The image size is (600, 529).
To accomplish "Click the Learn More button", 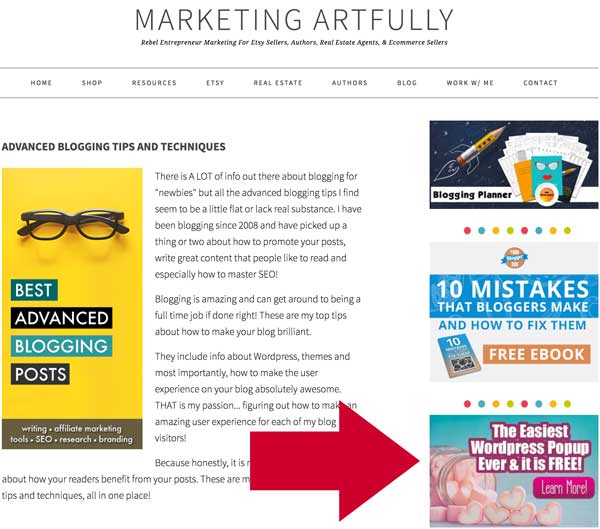I will 563,488.
